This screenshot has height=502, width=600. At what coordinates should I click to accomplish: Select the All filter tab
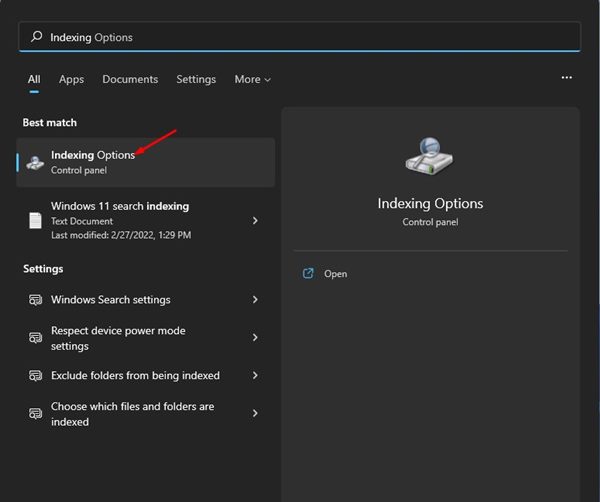click(x=34, y=79)
